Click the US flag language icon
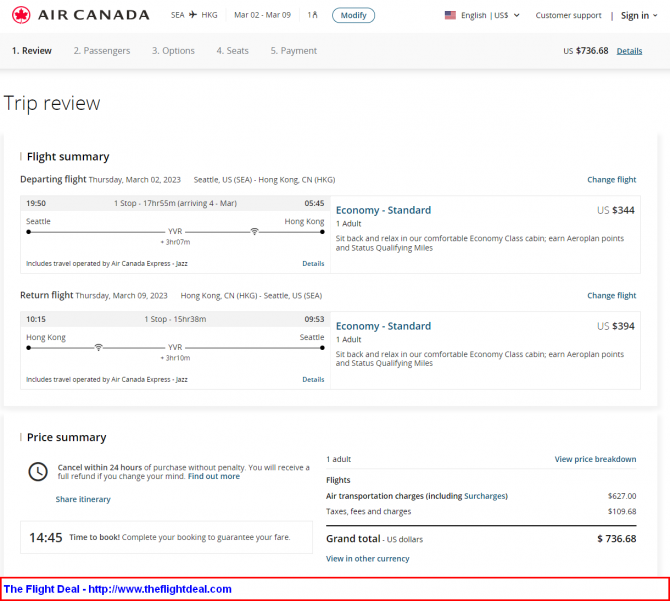The width and height of the screenshot is (670, 601). pyautogui.click(x=450, y=15)
